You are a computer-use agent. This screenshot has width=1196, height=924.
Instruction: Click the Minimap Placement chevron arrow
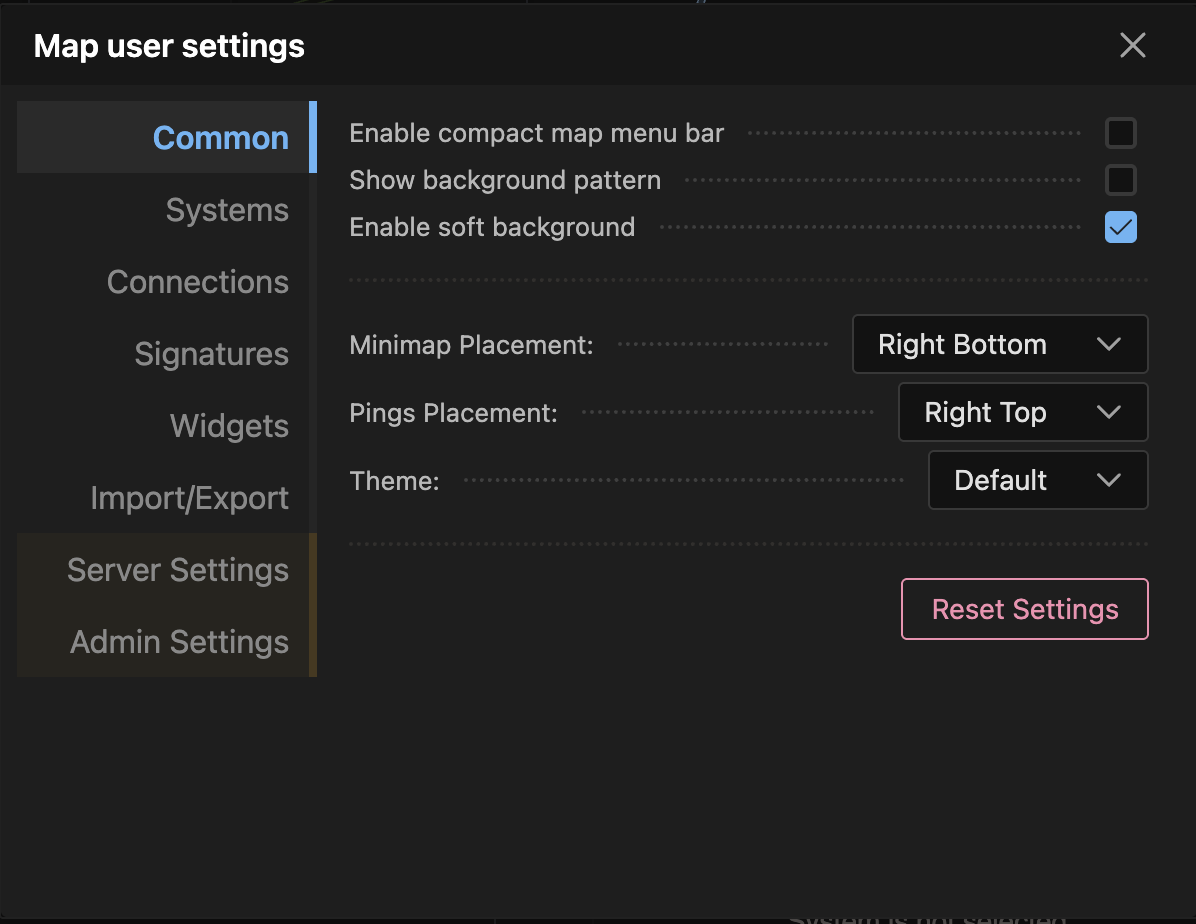tap(1108, 344)
